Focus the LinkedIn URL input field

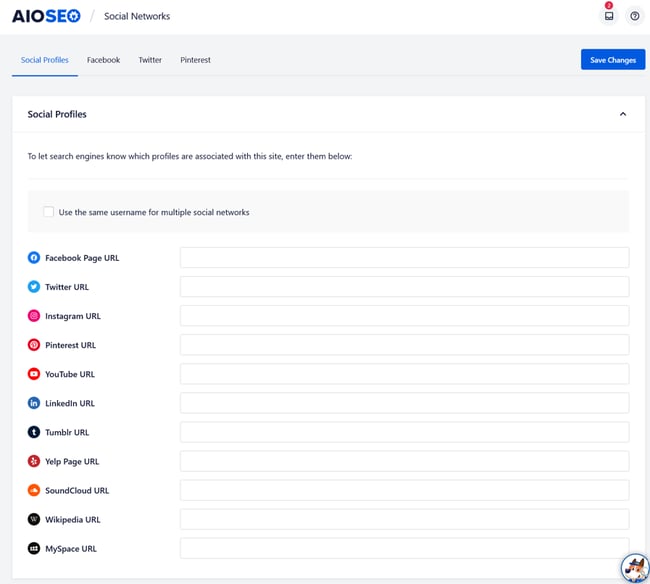405,403
